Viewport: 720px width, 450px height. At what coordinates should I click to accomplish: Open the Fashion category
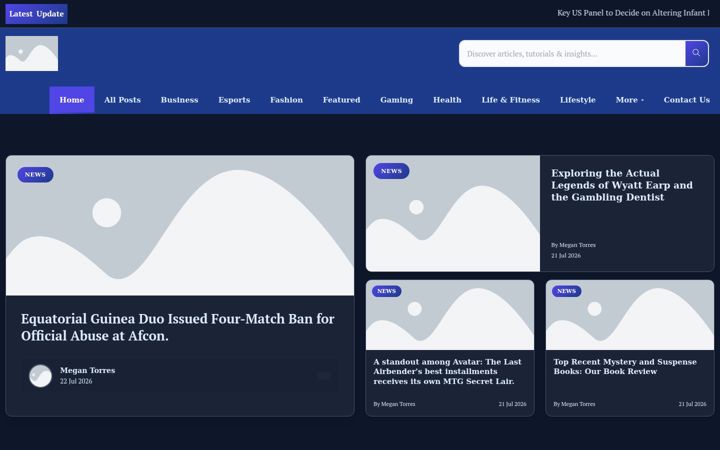[x=287, y=100]
